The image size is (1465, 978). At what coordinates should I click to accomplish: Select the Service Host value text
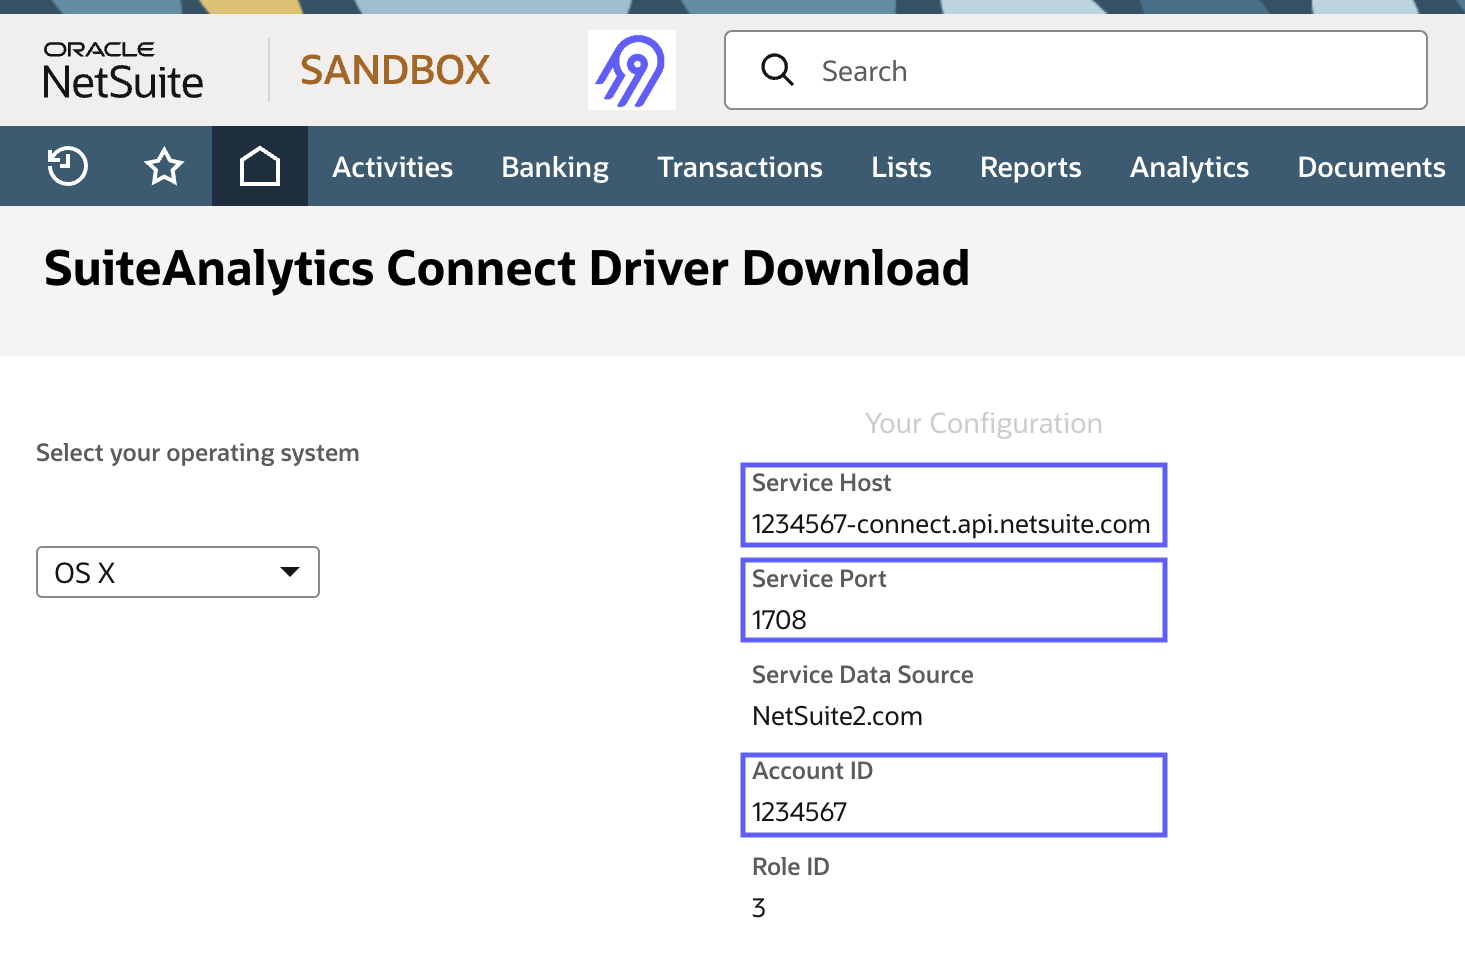tap(951, 523)
